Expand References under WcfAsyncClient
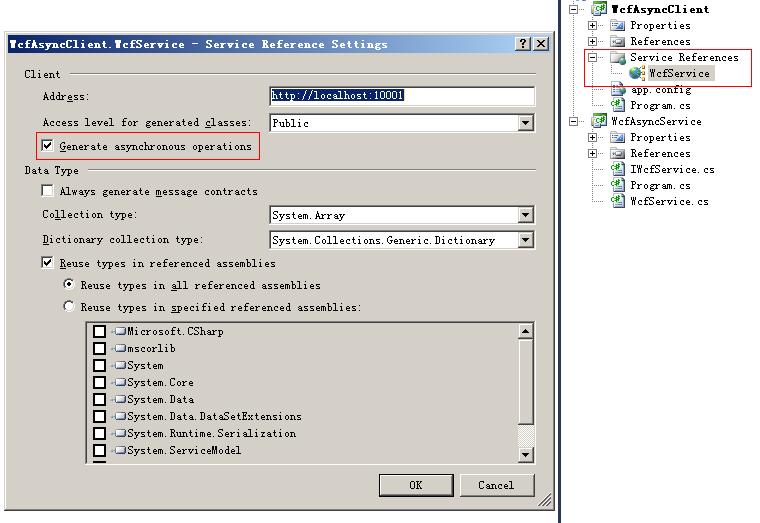Screen dimensions: 760x523 click(592, 41)
